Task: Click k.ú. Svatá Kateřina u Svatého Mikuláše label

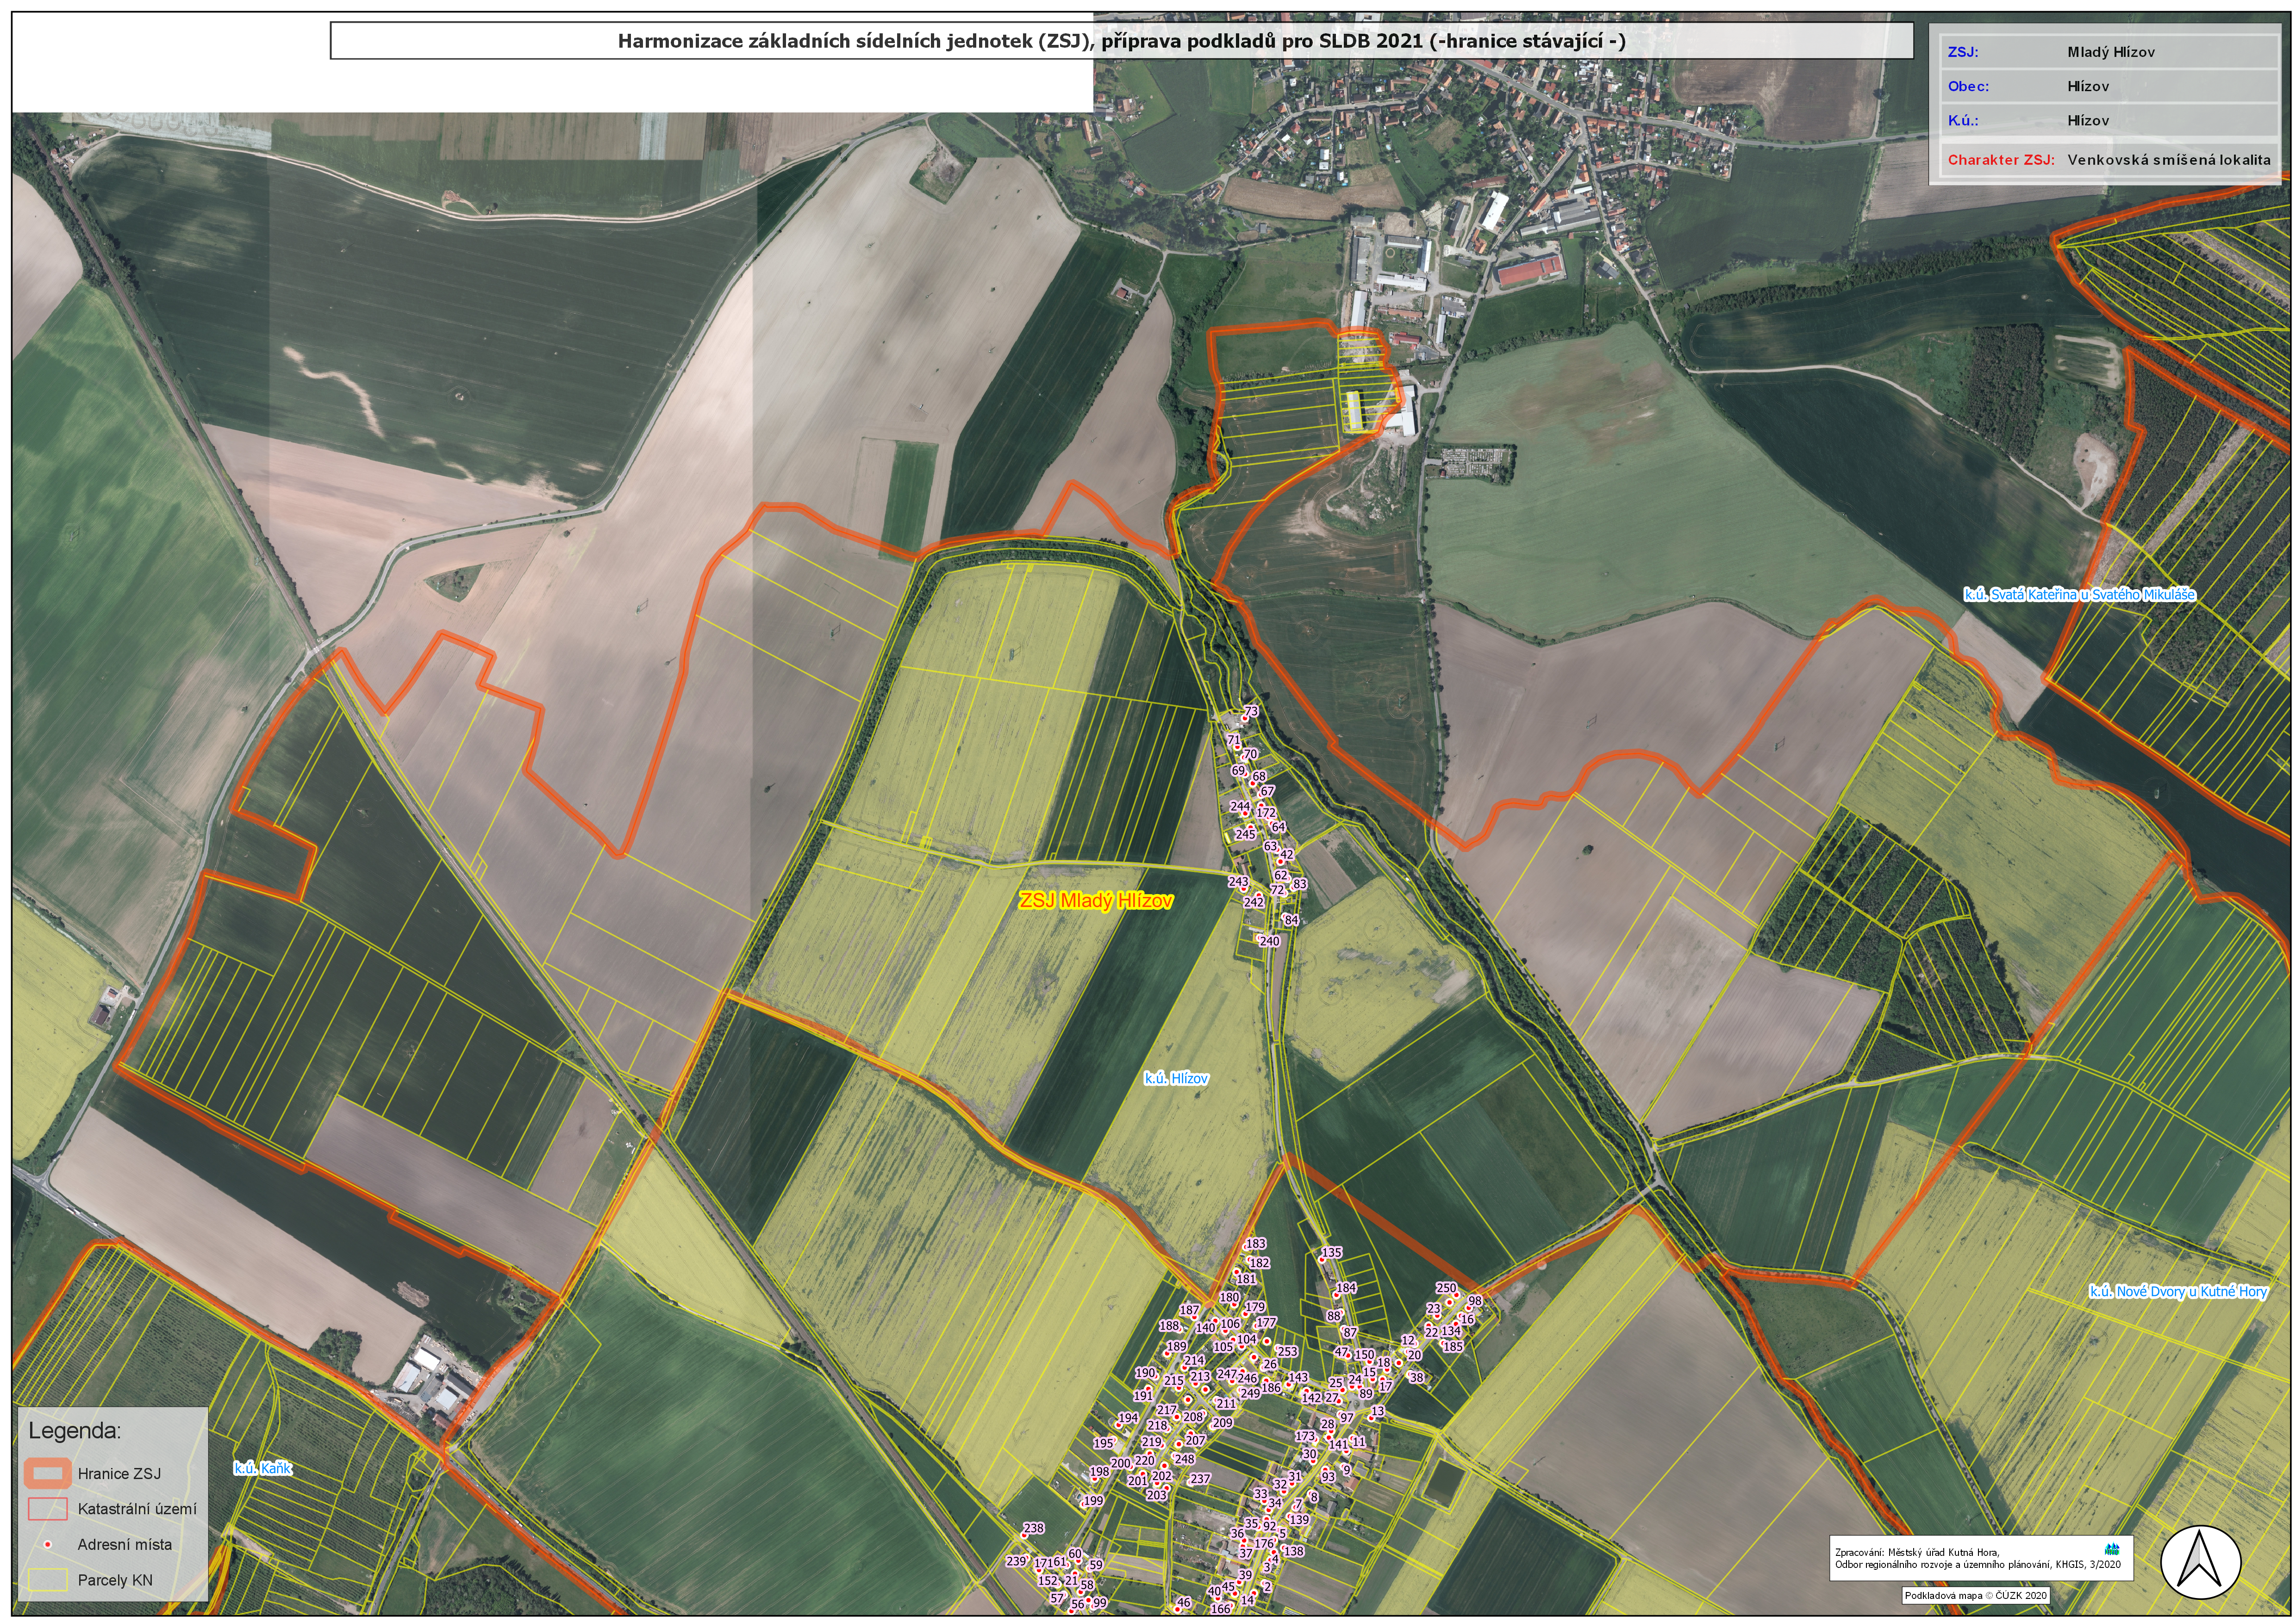Action: (x=2079, y=594)
